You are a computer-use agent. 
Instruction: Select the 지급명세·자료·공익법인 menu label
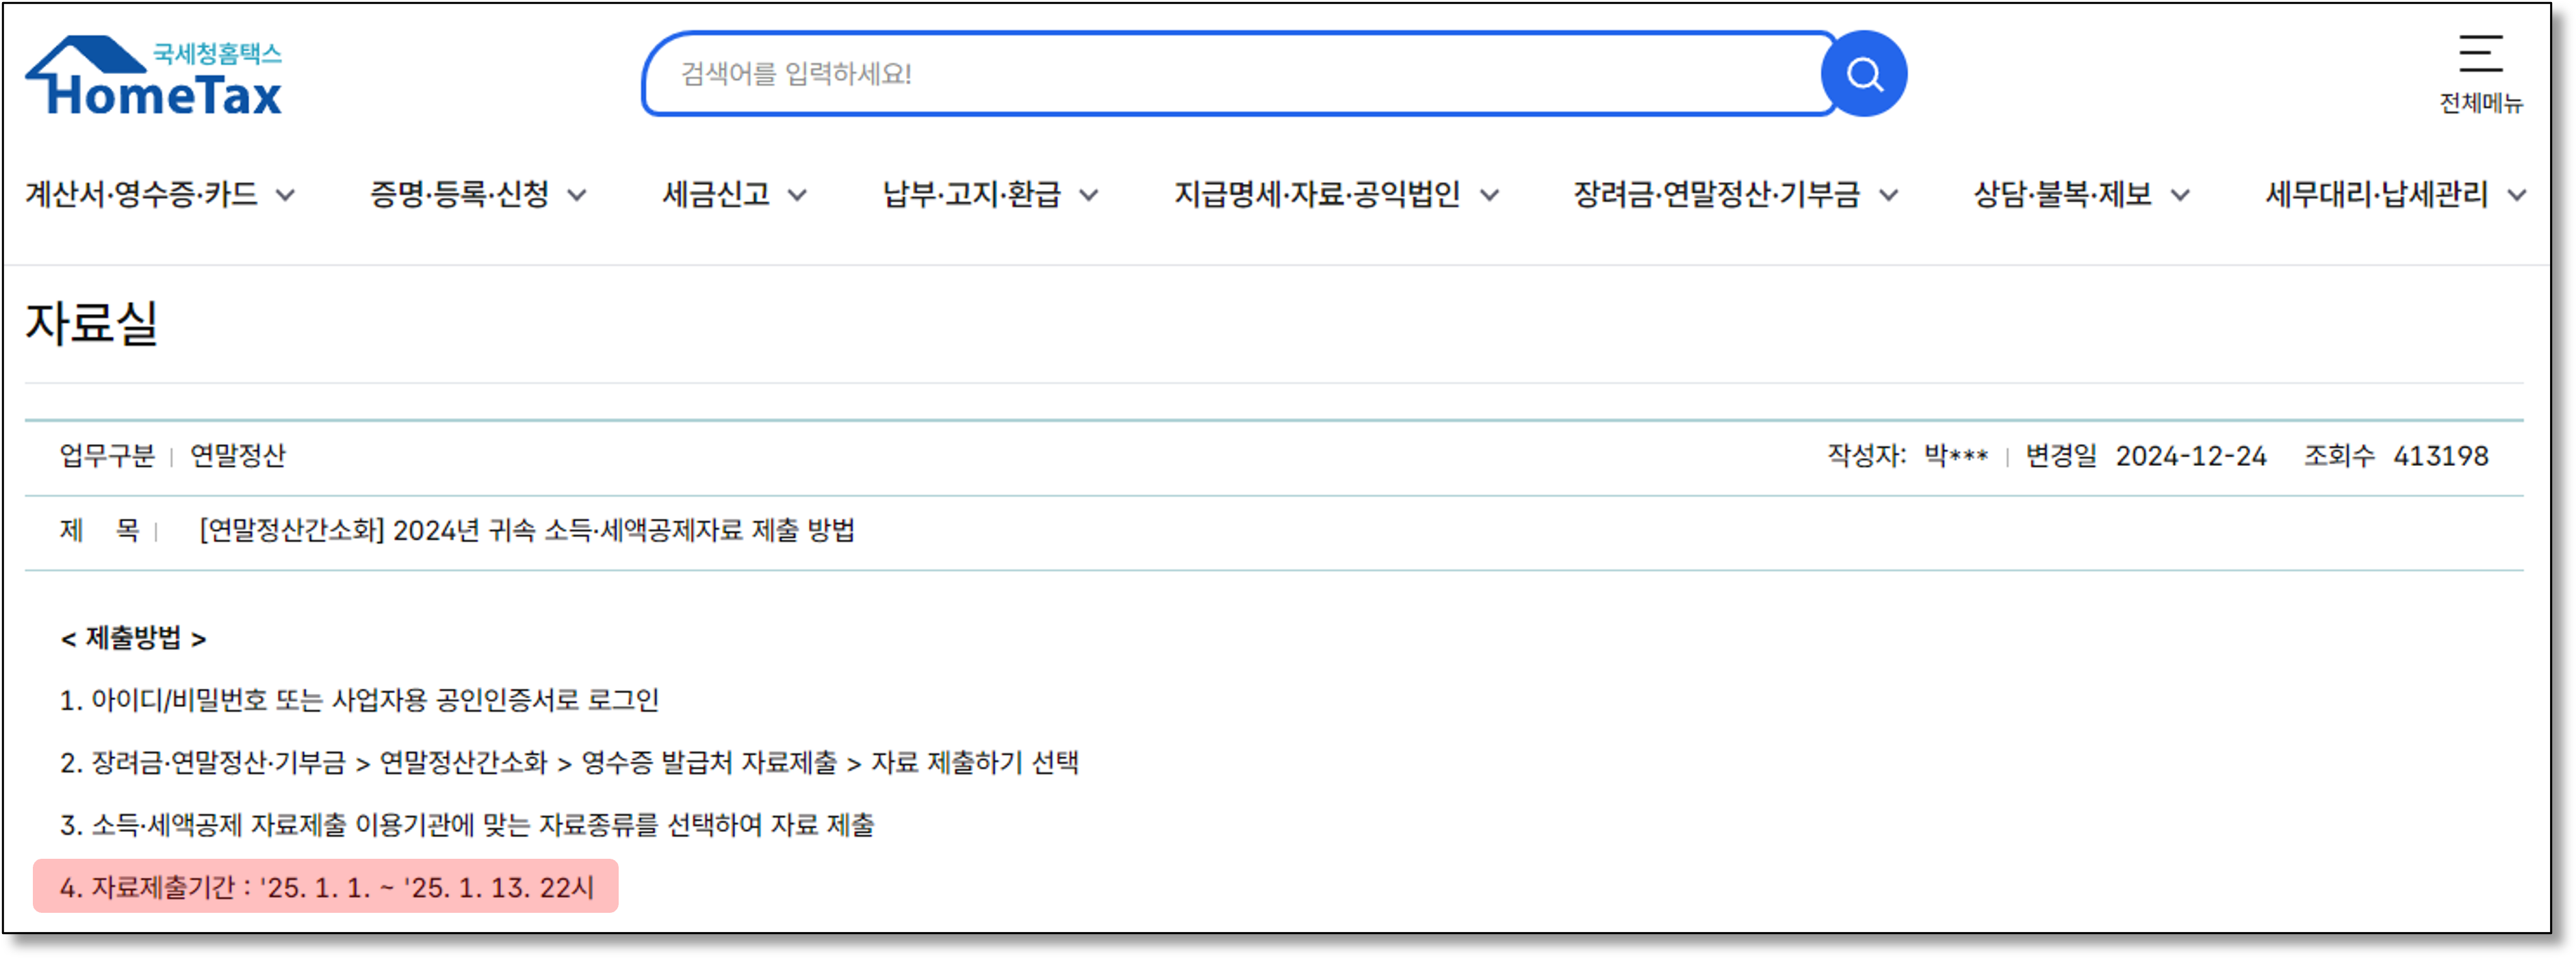tap(1317, 194)
